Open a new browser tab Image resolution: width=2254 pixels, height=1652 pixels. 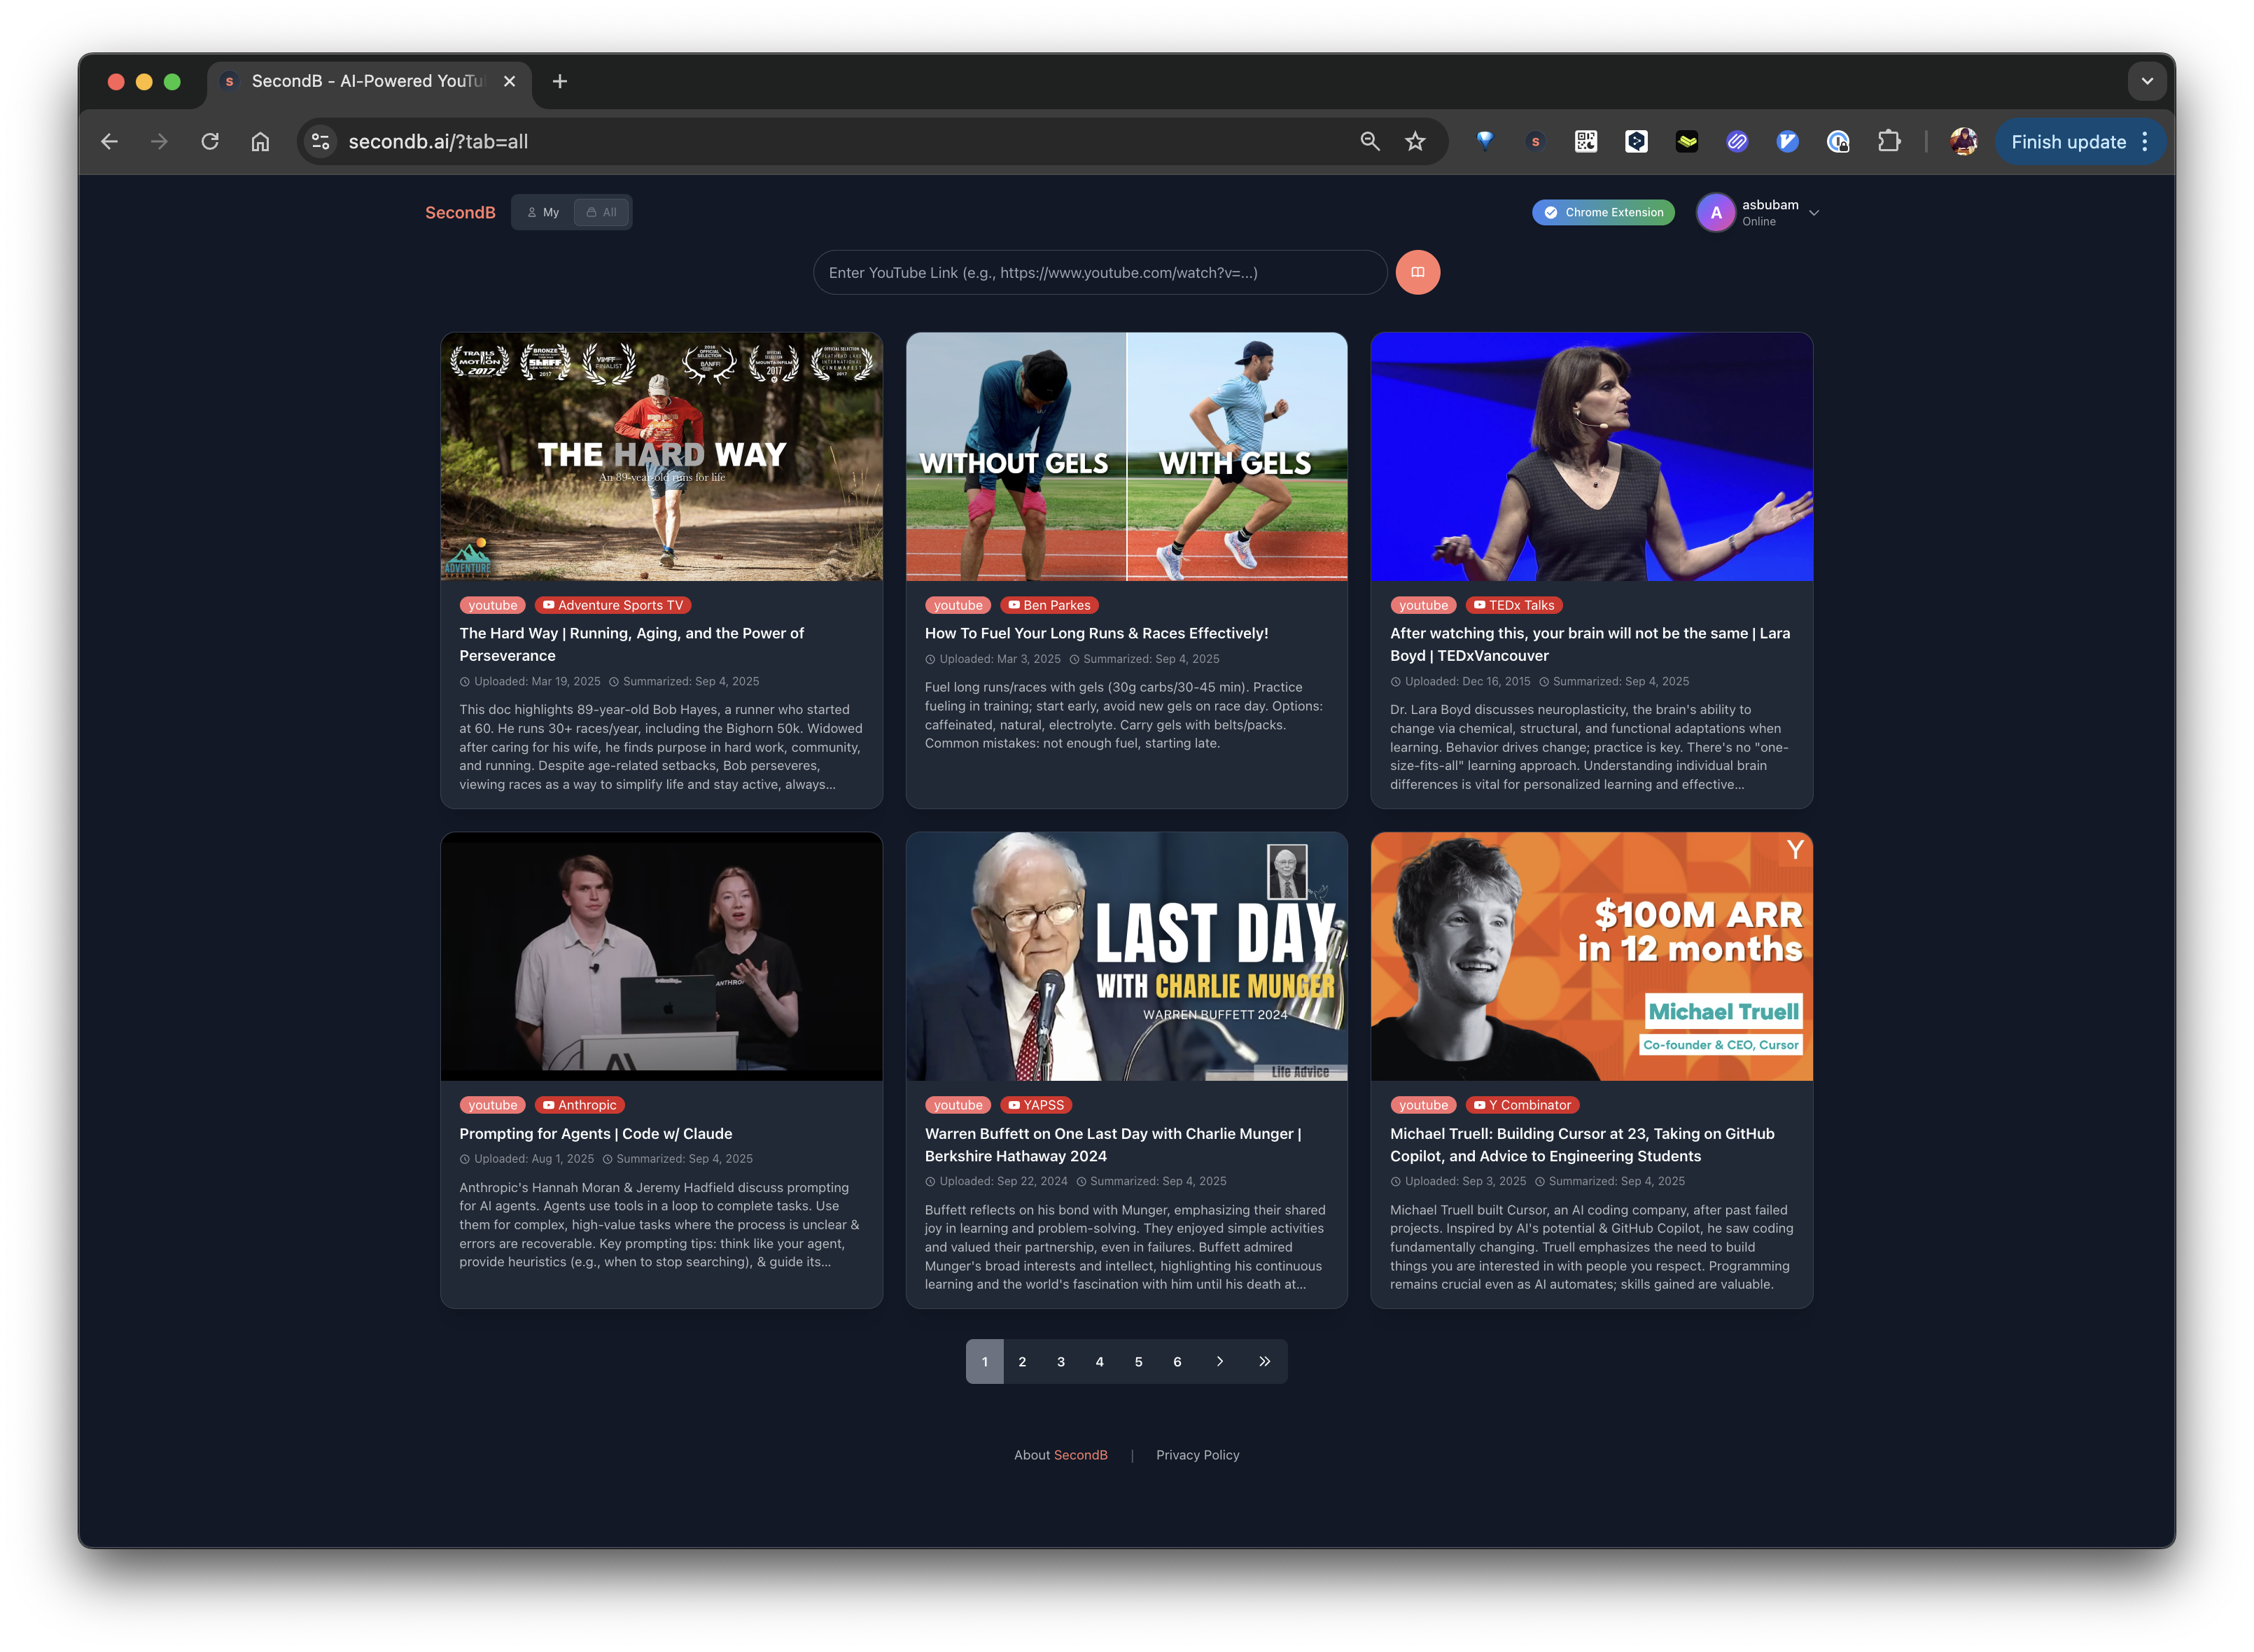pyautogui.click(x=560, y=81)
